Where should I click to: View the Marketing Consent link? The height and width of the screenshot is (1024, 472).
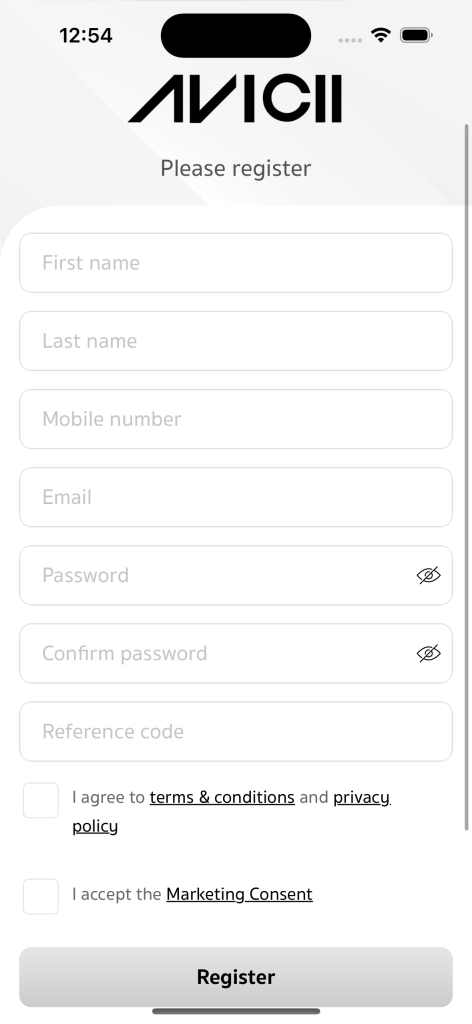click(240, 894)
